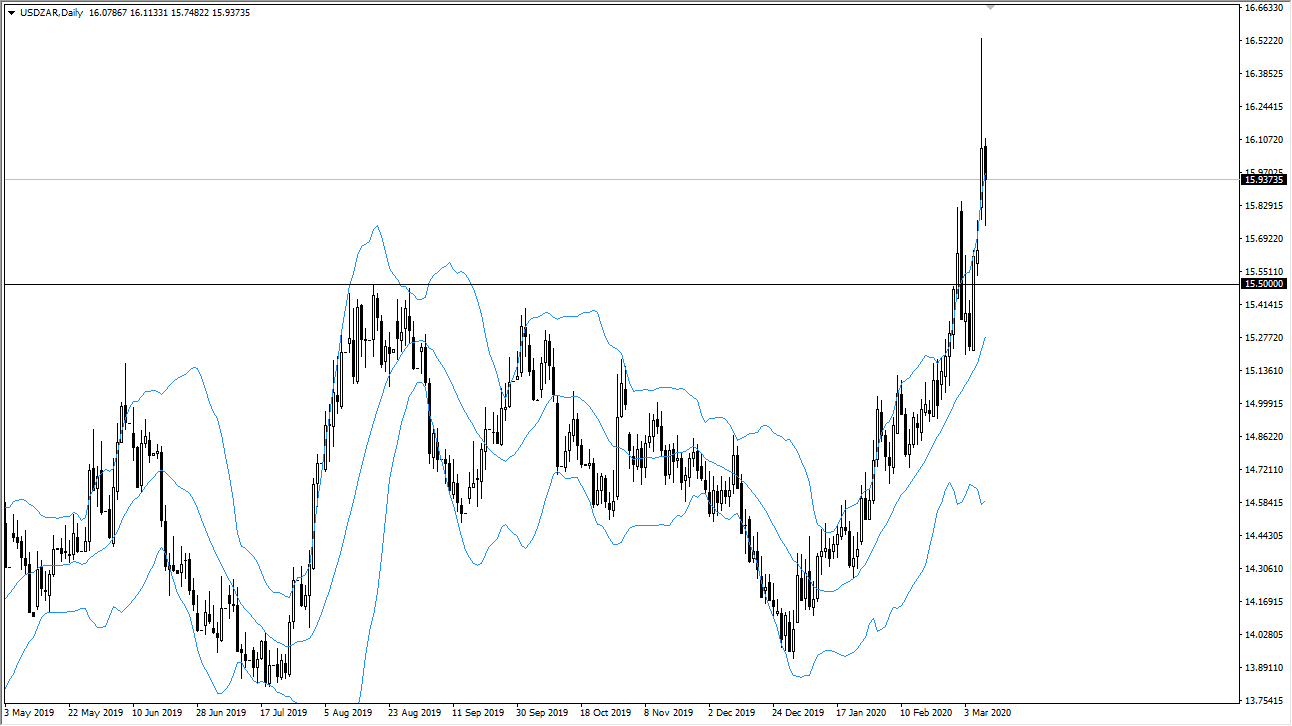Click the 14.16915 price scale label
The width and height of the screenshot is (1292, 726).
click(1263, 602)
